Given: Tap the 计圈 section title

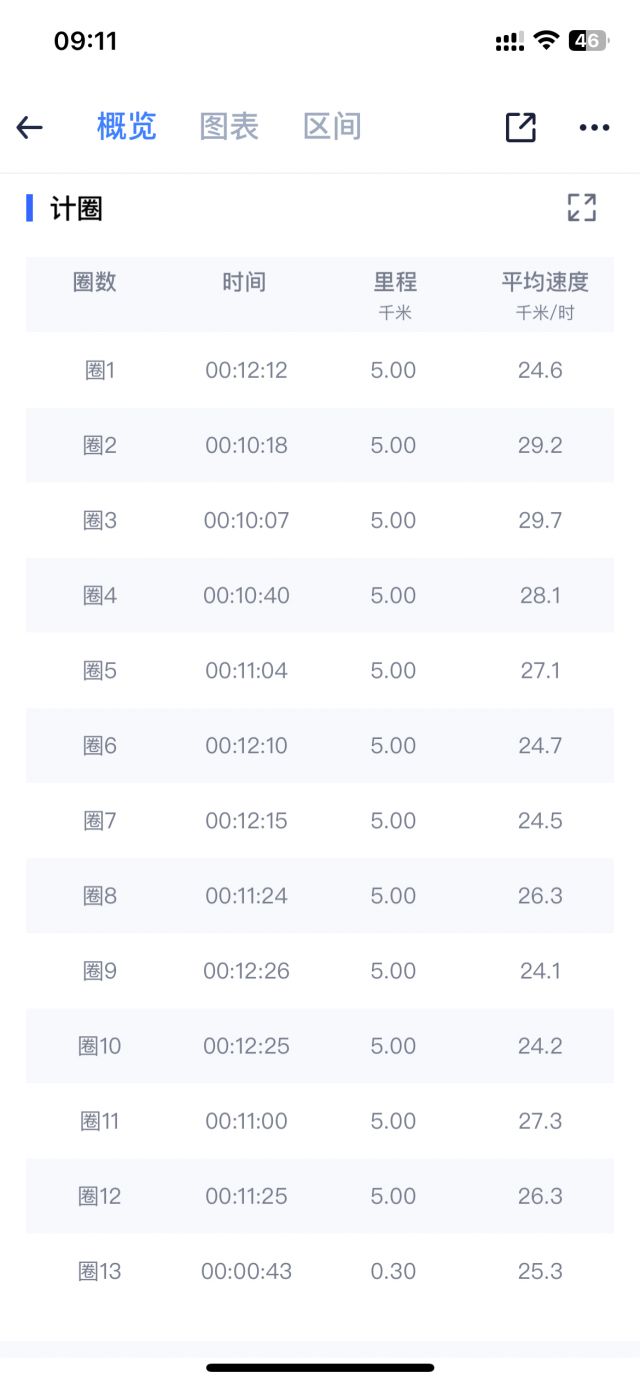Looking at the screenshot, I should point(77,208).
